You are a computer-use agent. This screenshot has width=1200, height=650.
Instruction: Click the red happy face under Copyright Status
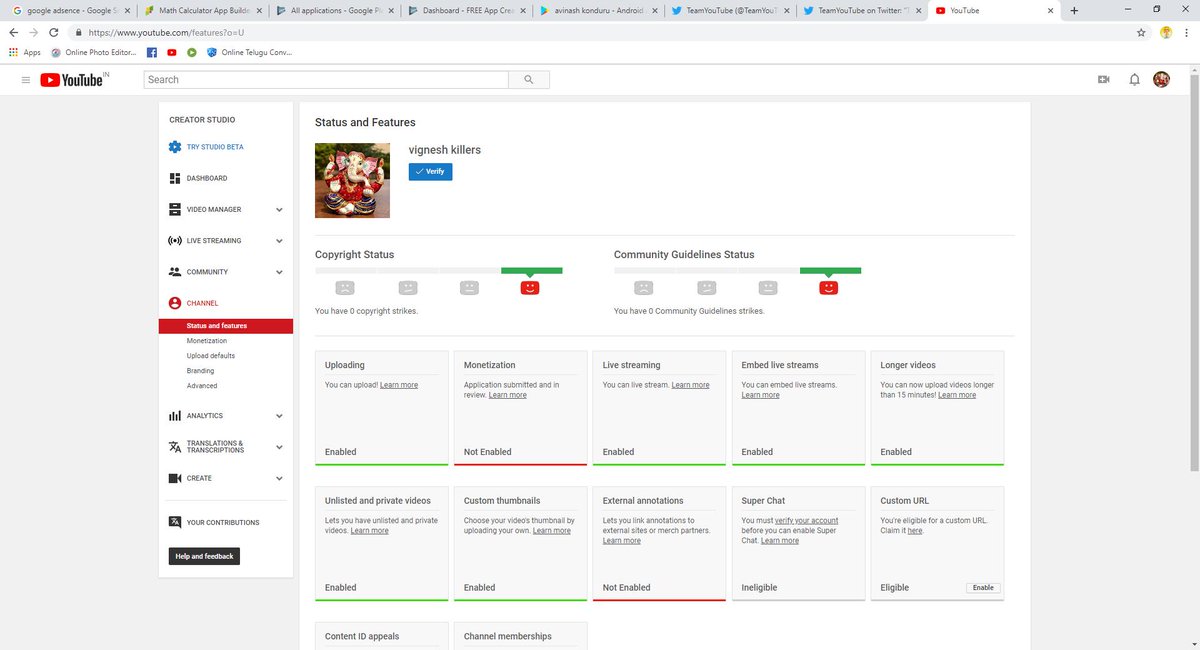530,288
